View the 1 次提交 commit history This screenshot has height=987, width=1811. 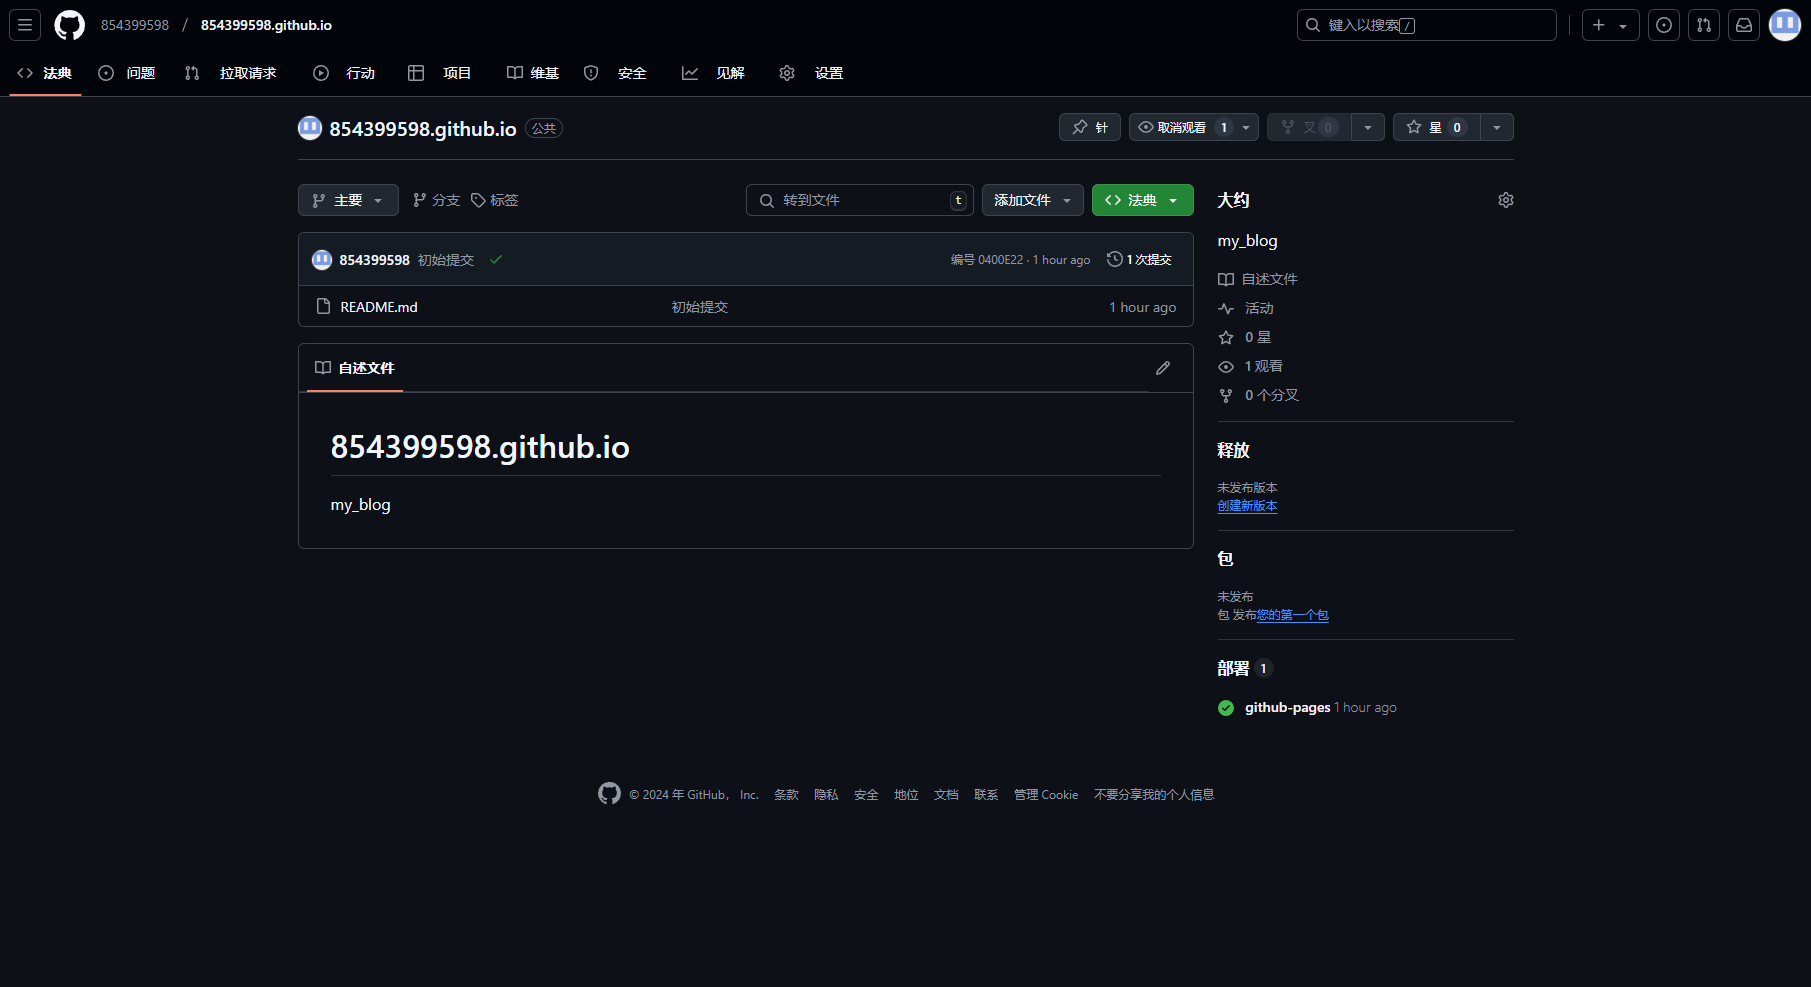[1139, 259]
